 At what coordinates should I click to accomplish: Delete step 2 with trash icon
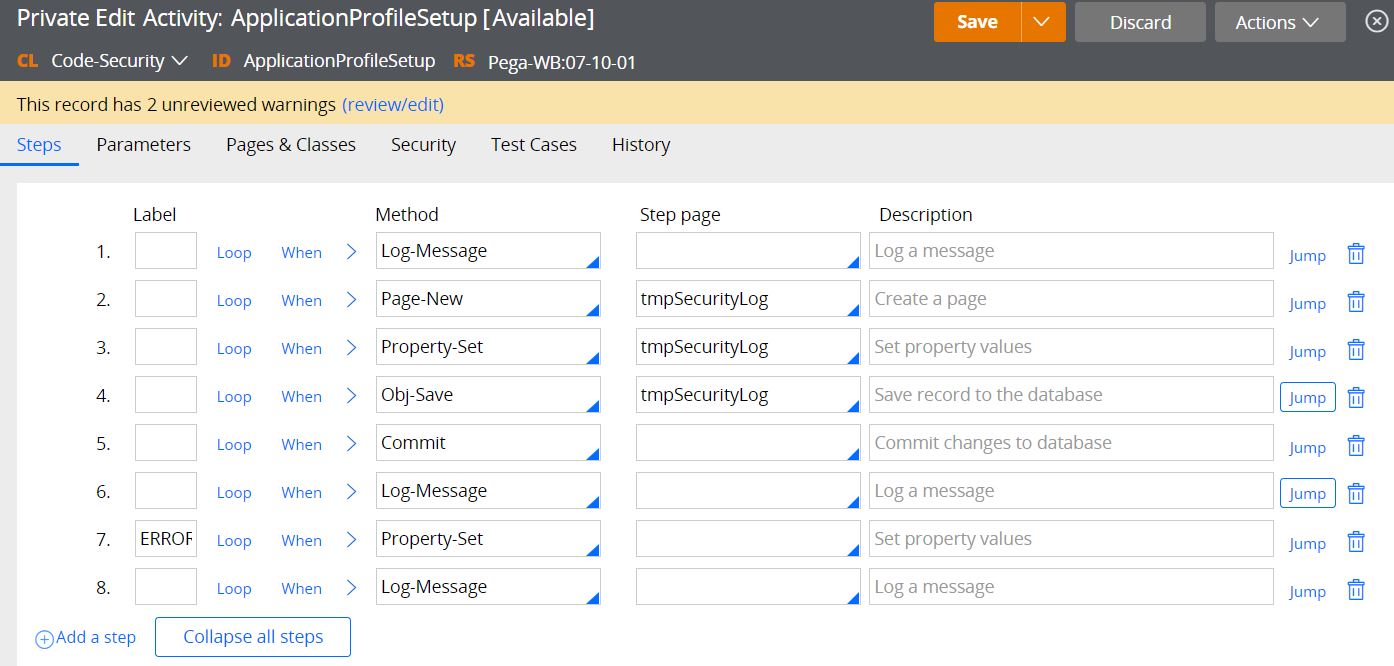[1356, 301]
